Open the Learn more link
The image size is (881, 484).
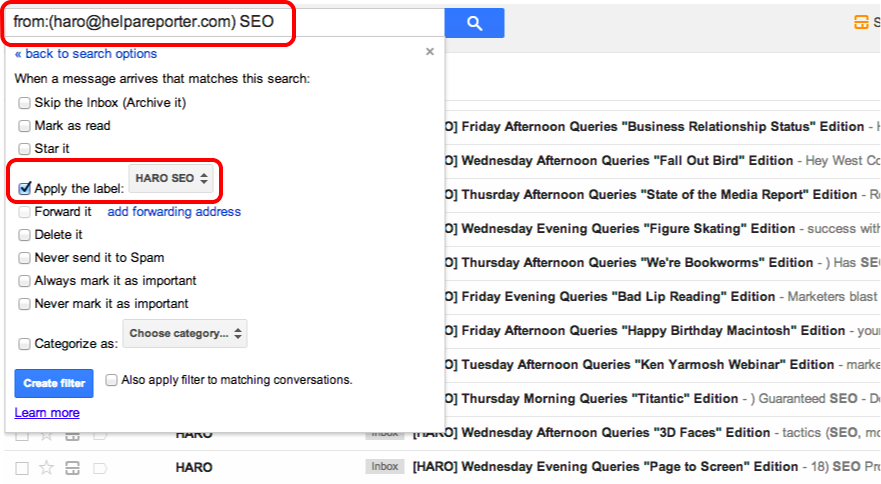47,413
